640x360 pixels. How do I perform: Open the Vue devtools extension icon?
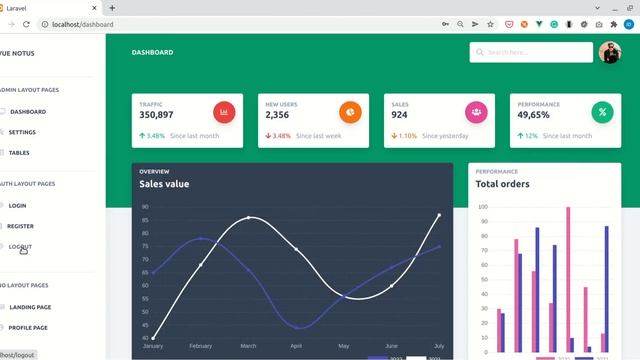(539, 24)
